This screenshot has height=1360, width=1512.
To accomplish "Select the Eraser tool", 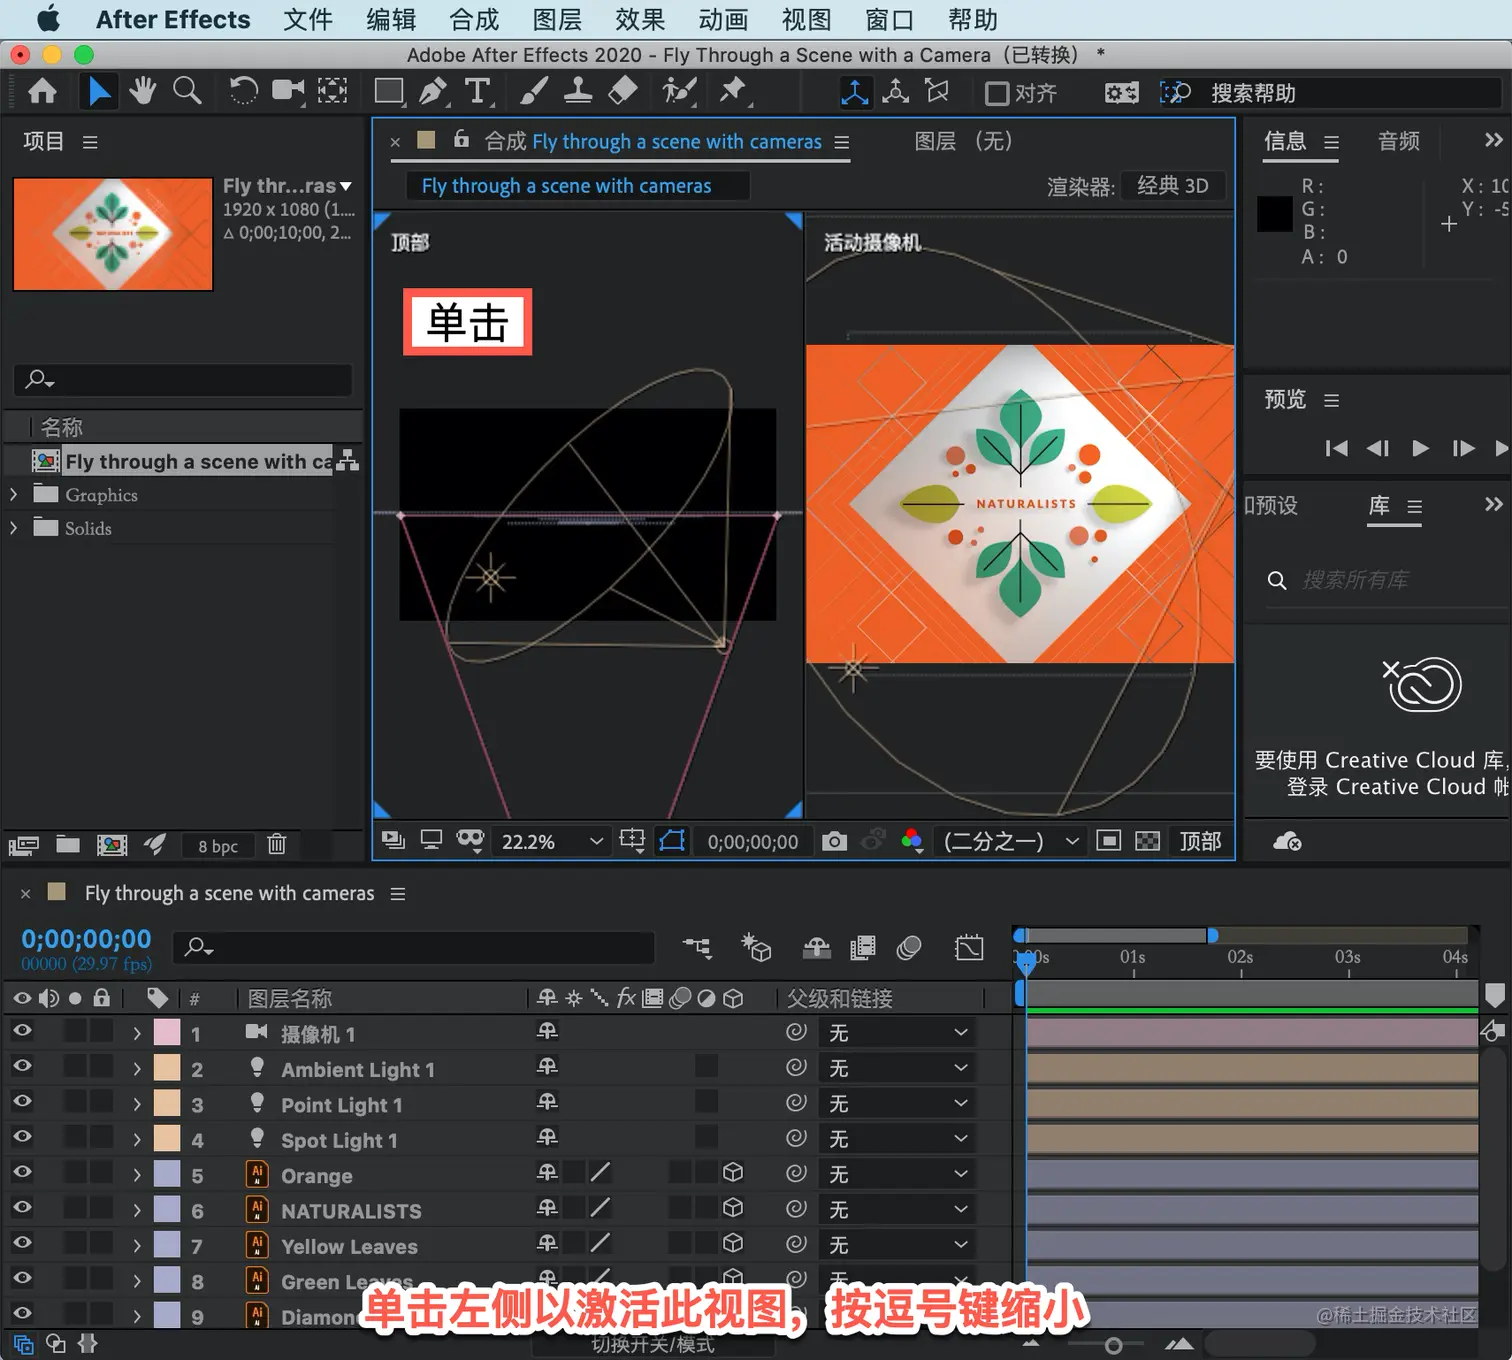I will [623, 92].
